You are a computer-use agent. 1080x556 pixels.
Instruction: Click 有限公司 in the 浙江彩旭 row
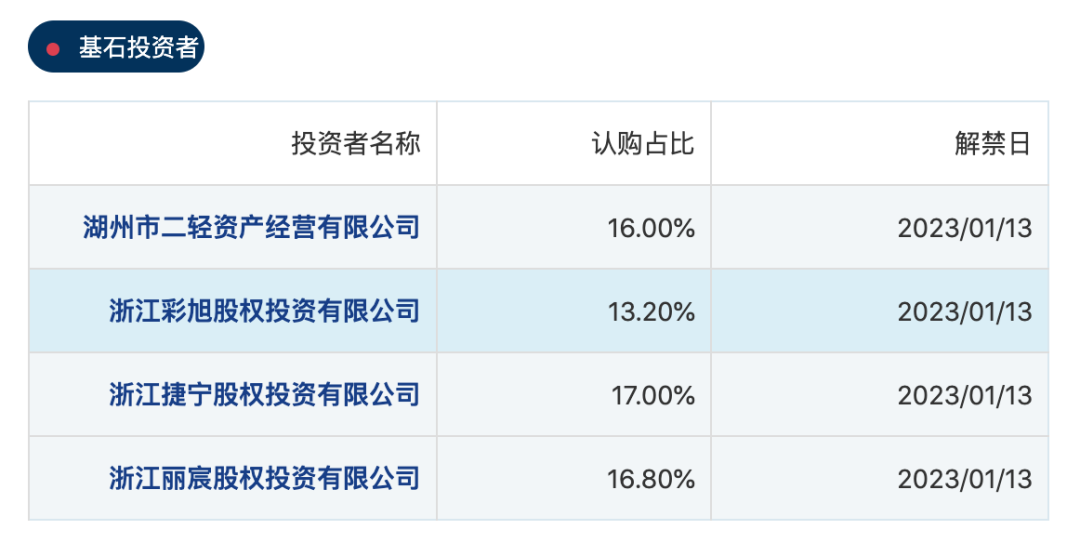click(x=368, y=311)
